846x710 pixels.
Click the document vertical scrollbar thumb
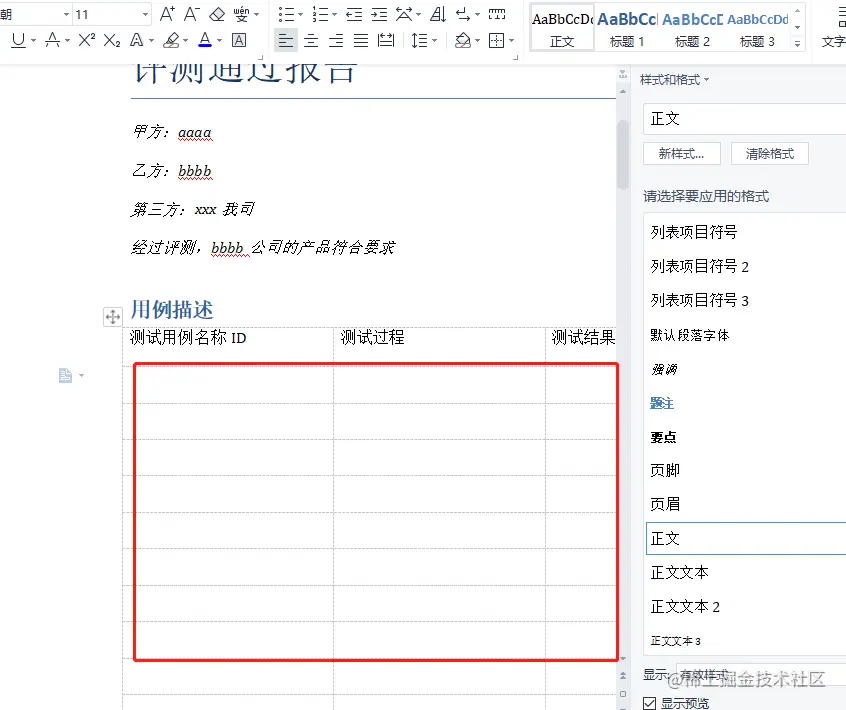[x=623, y=155]
